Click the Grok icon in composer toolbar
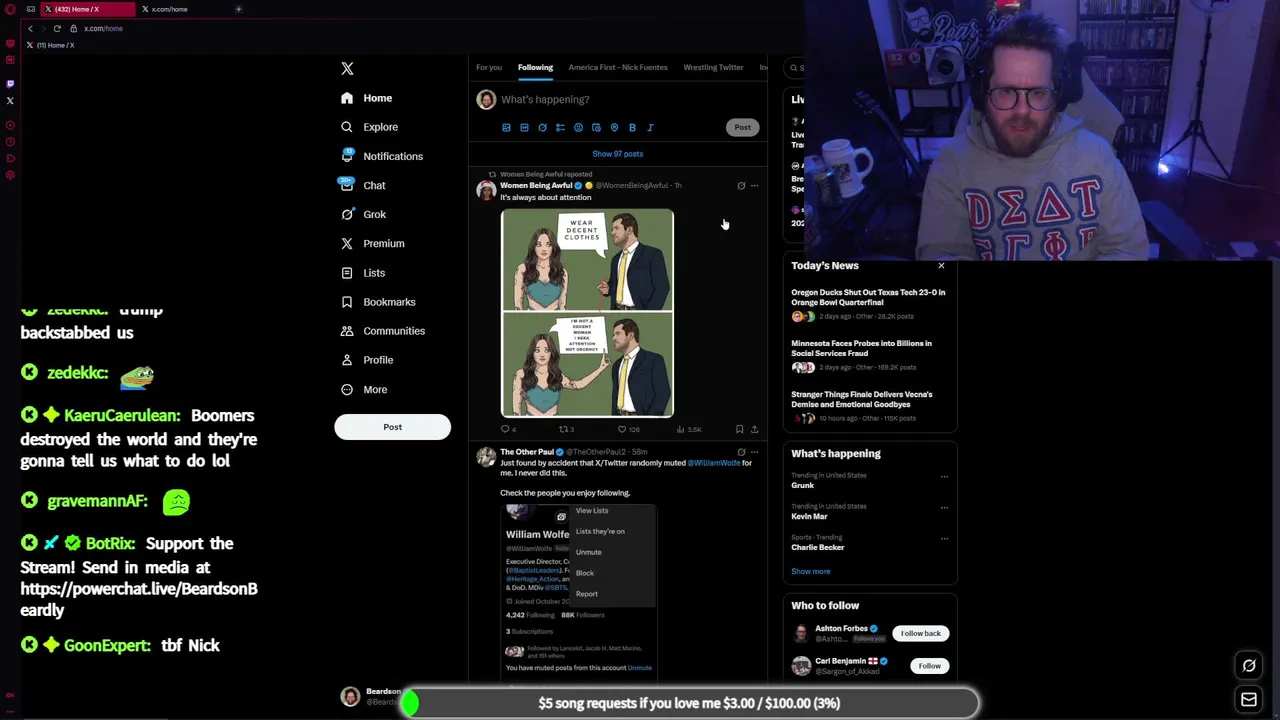The width and height of the screenshot is (1280, 720). 542,128
